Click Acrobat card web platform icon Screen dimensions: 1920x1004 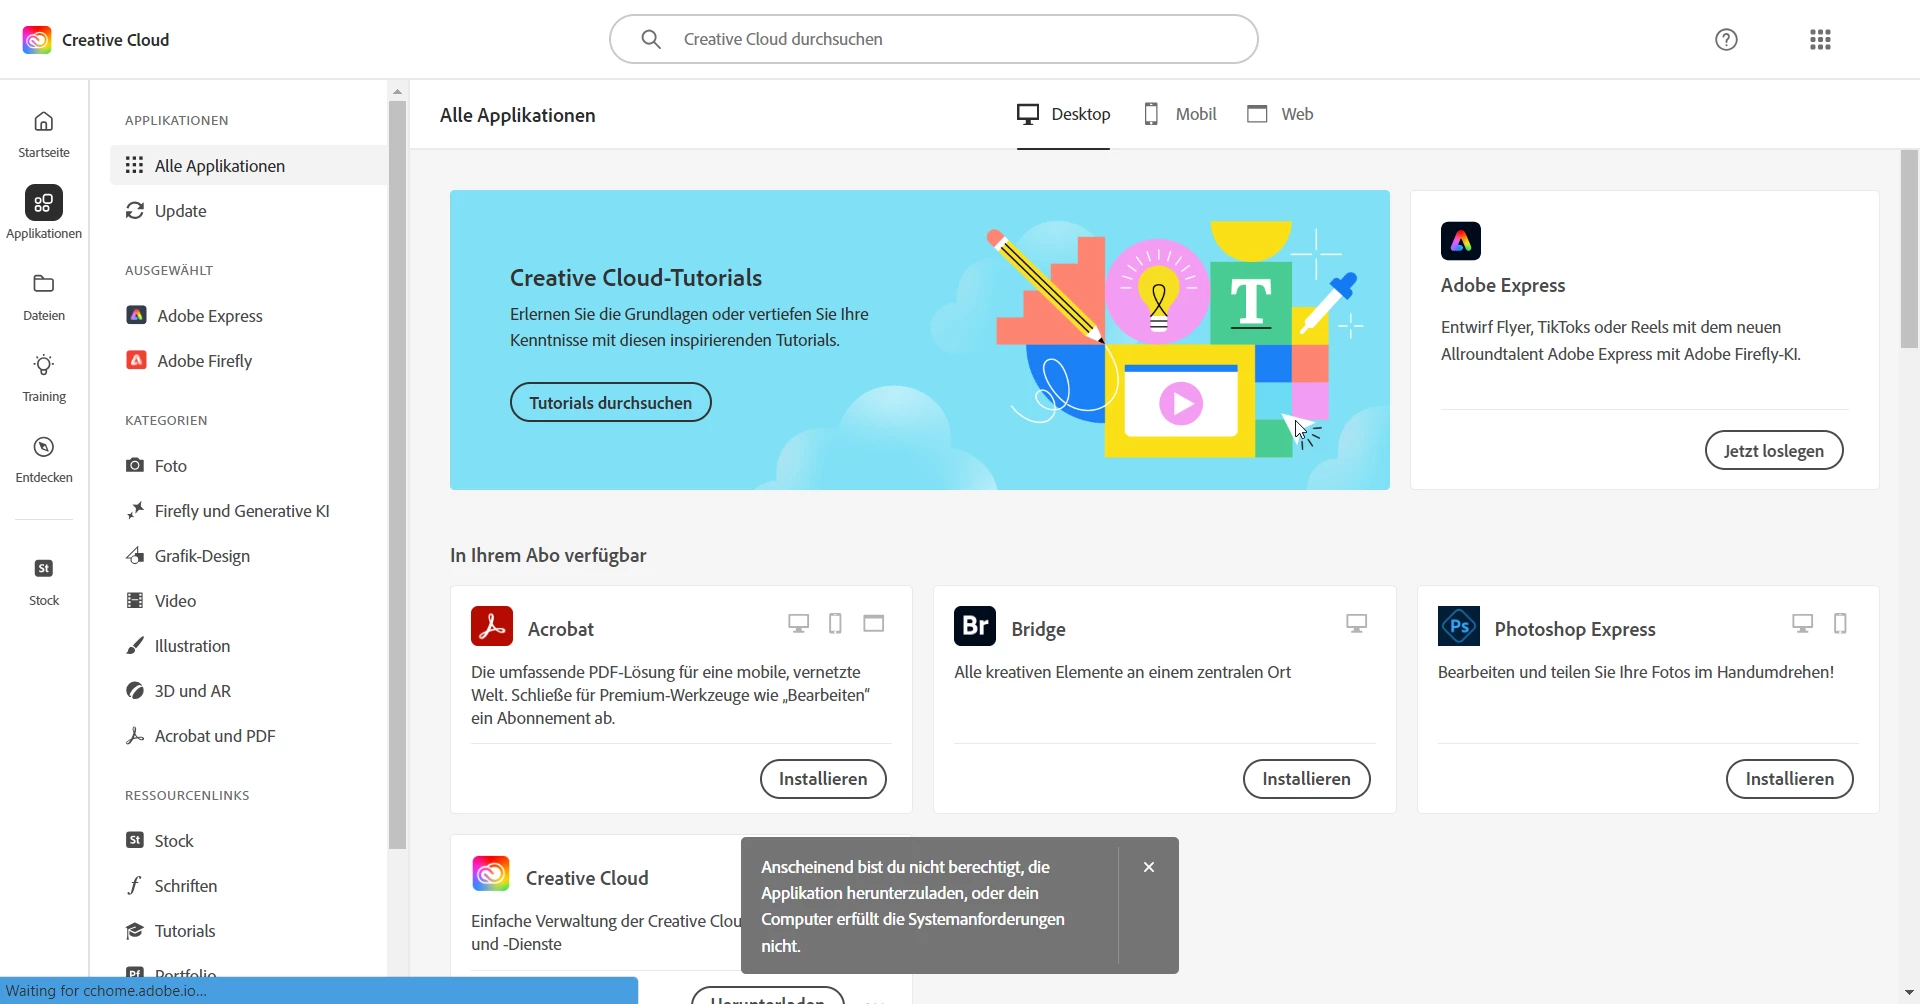[x=874, y=624]
